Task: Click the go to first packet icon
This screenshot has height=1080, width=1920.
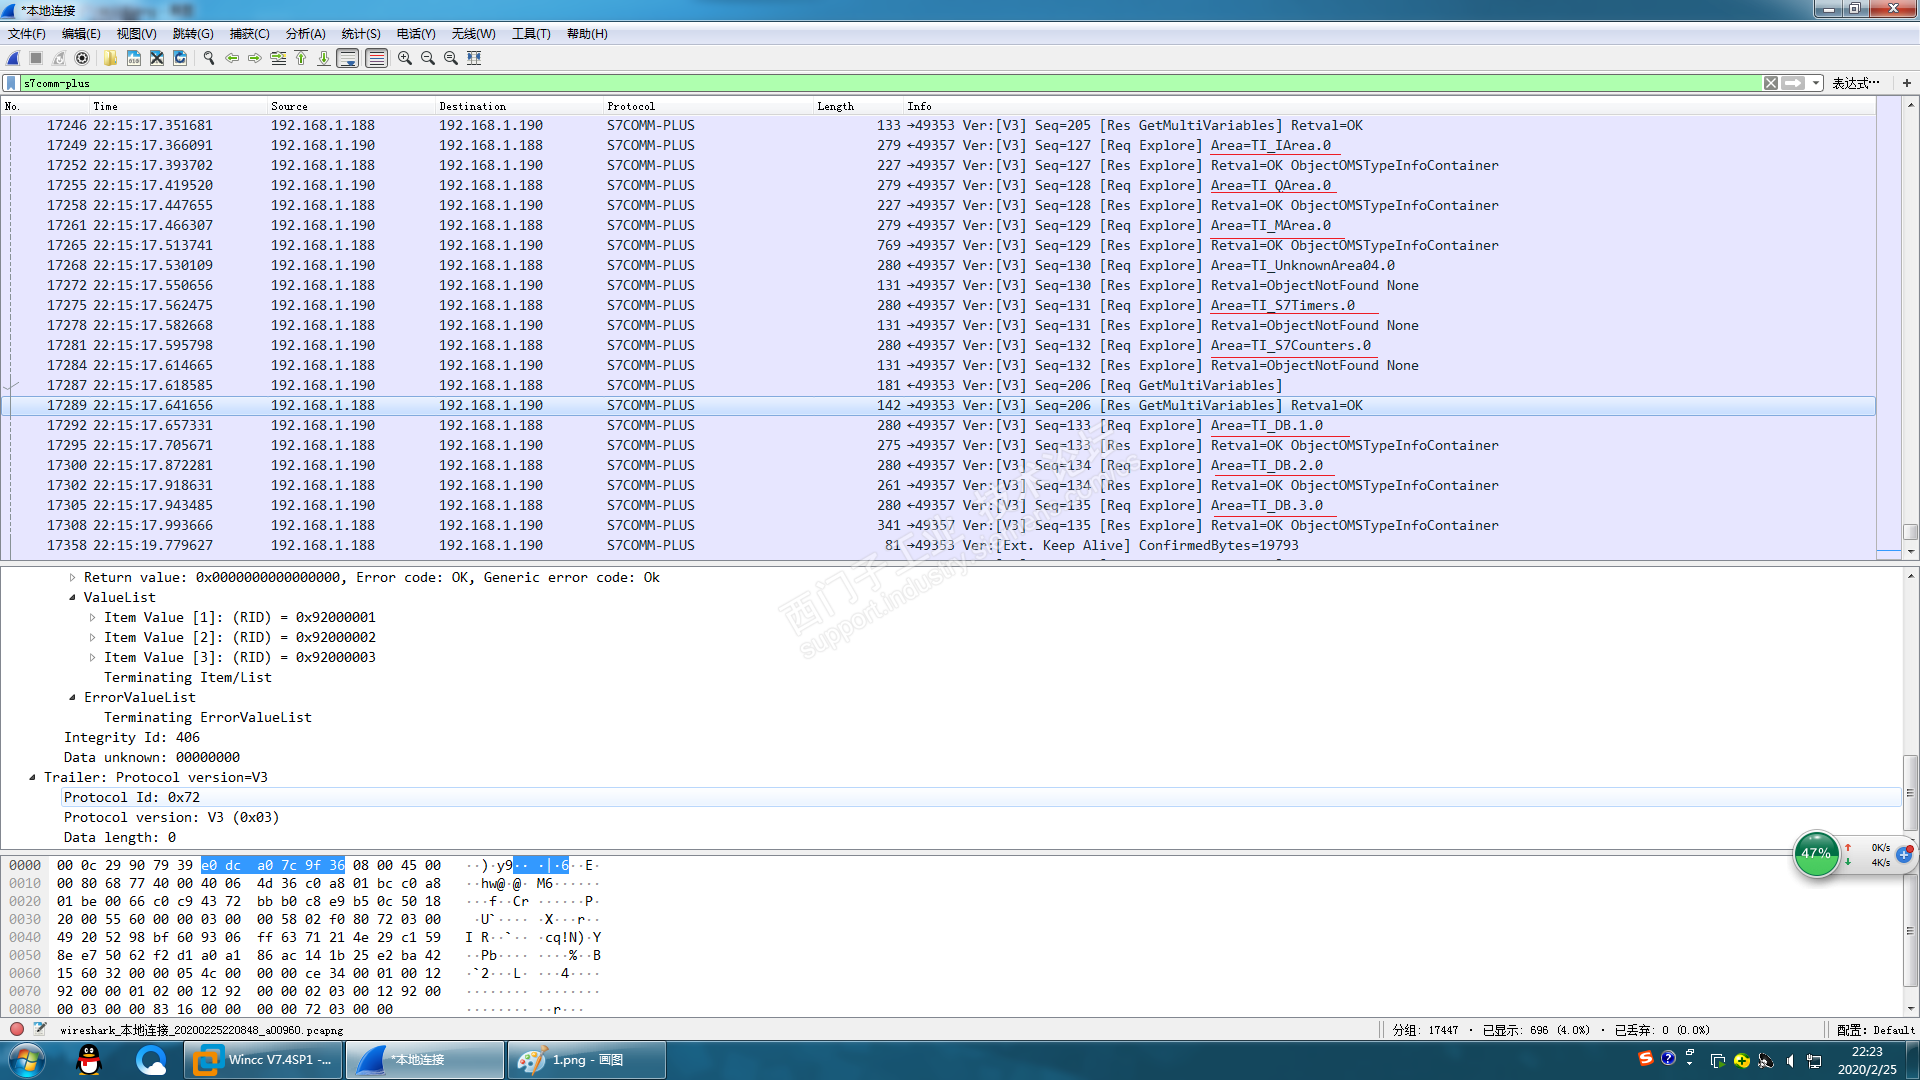Action: pyautogui.click(x=301, y=58)
